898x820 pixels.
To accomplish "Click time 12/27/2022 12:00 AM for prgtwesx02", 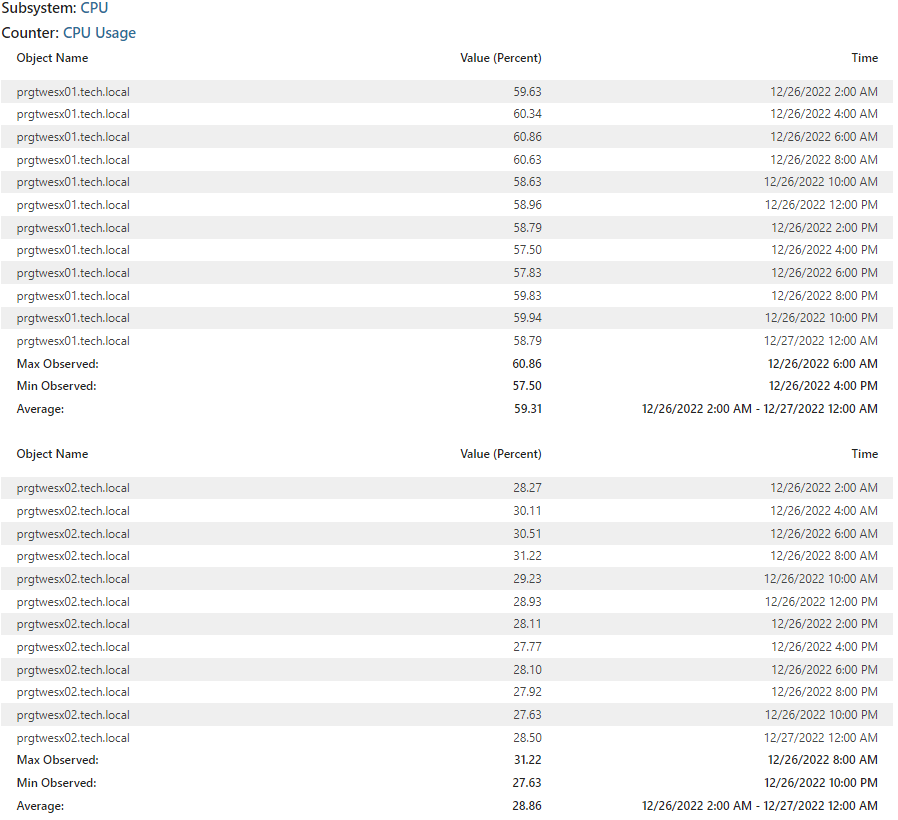I will pos(821,738).
